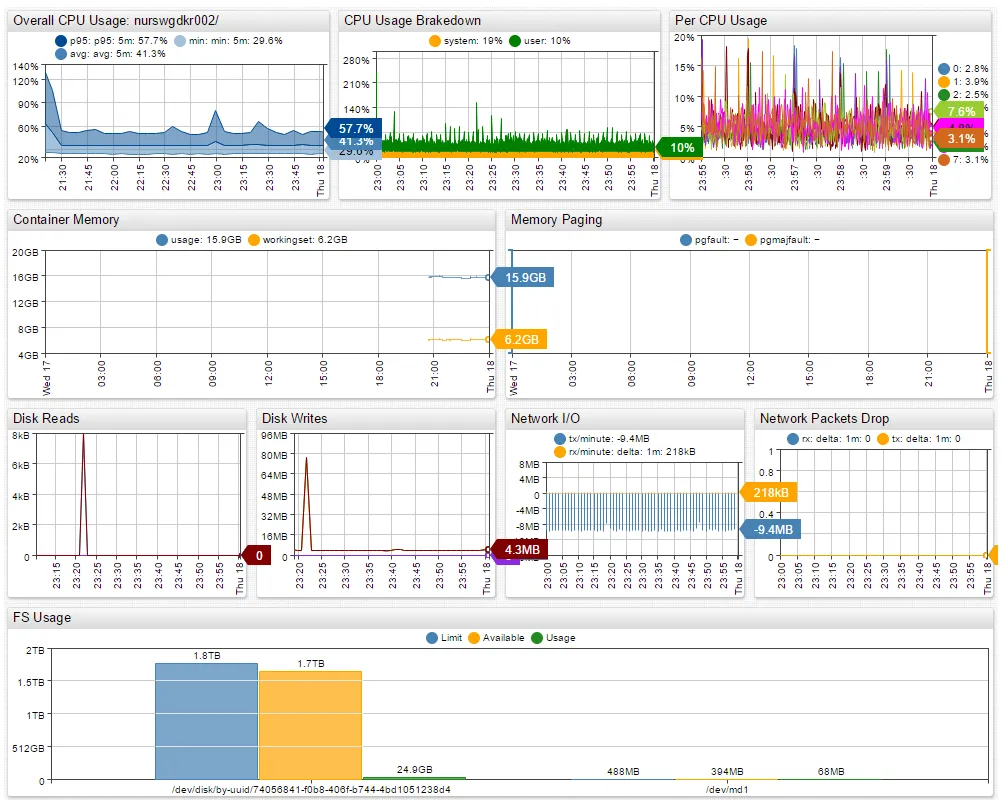Click the workingset legend dot
The image size is (1006, 810).
[x=254, y=240]
